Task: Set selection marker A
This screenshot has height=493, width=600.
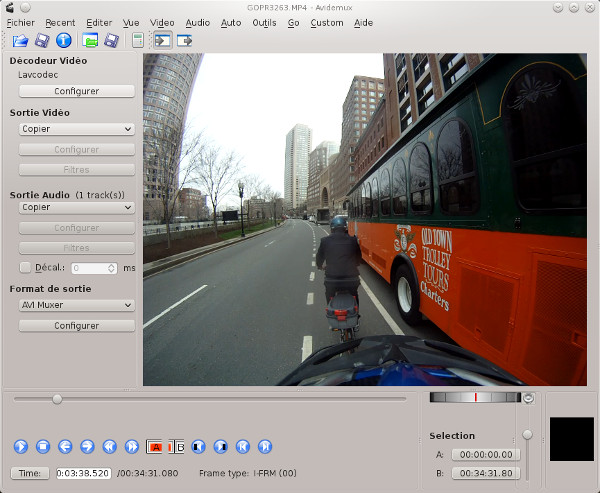Action: [156, 446]
